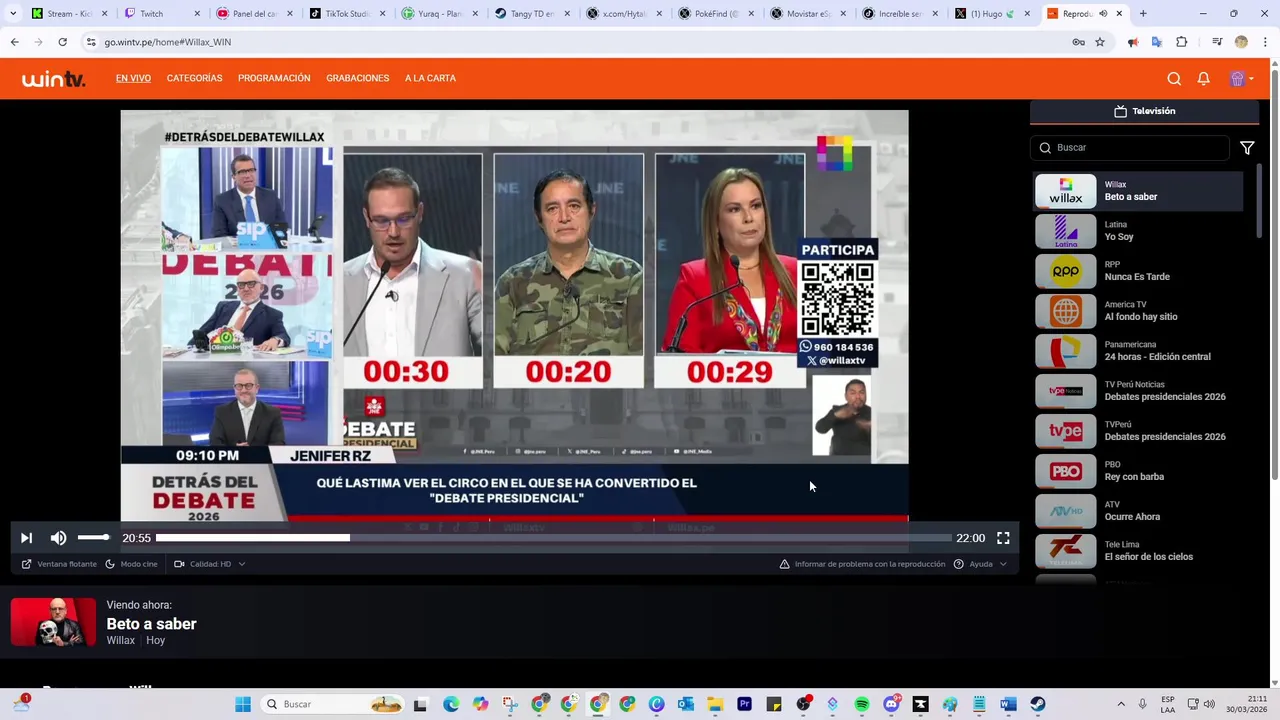Select the EN VIVO menu item
The width and height of the screenshot is (1280, 720).
click(x=133, y=78)
